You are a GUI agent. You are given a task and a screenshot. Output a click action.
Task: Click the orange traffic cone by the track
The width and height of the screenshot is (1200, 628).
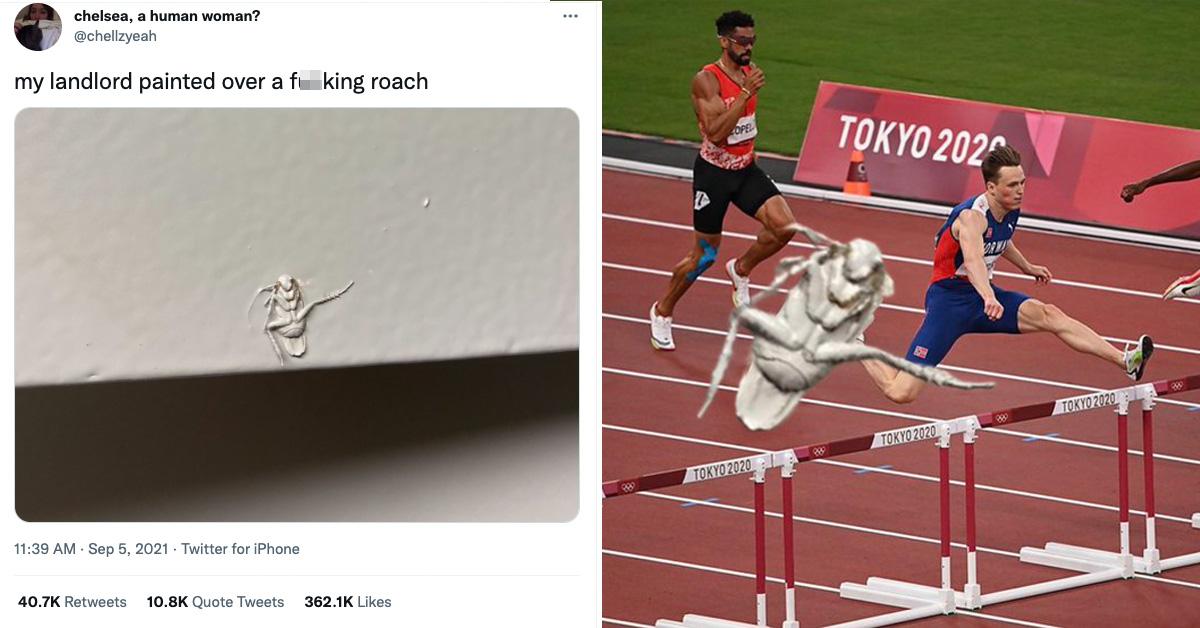[x=856, y=173]
